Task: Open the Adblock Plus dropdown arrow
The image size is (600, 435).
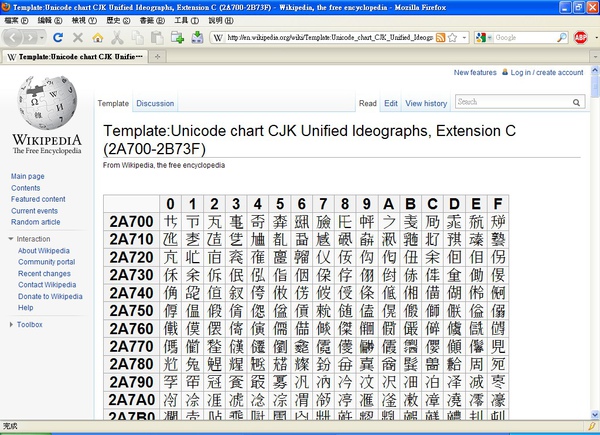Action: 596,37
